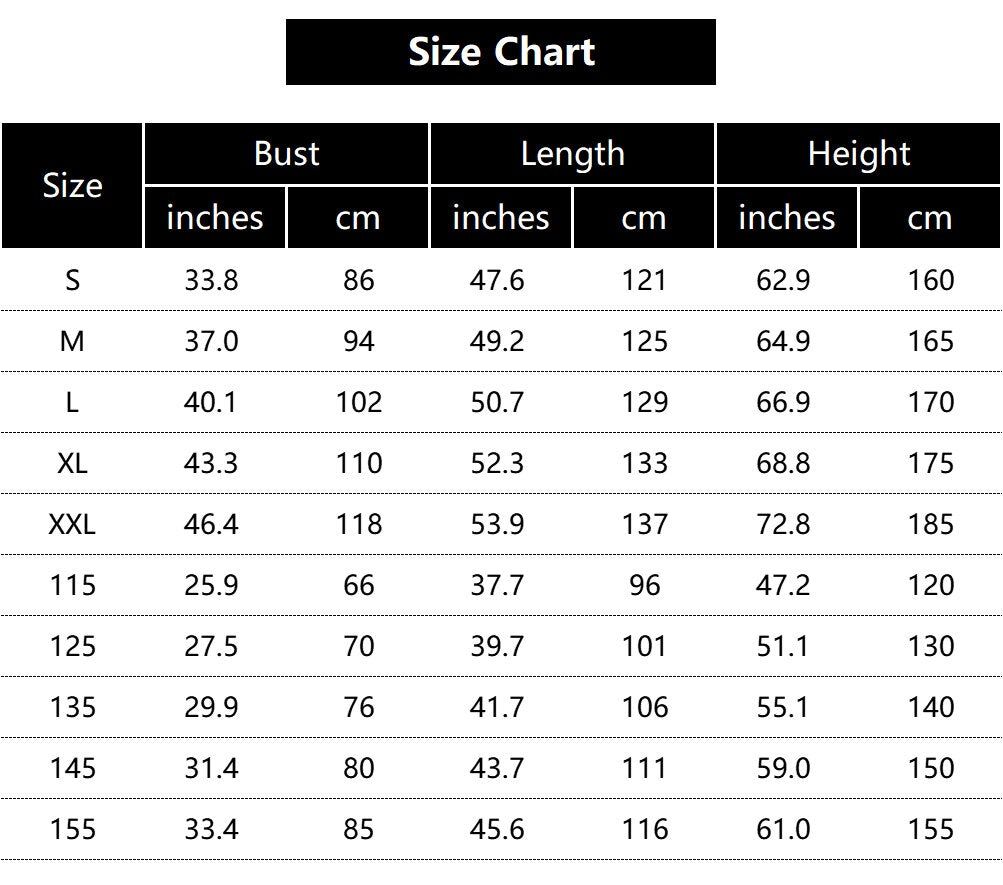1003x885 pixels.
Task: Click the Bust column group header
Action: pyautogui.click(x=287, y=154)
